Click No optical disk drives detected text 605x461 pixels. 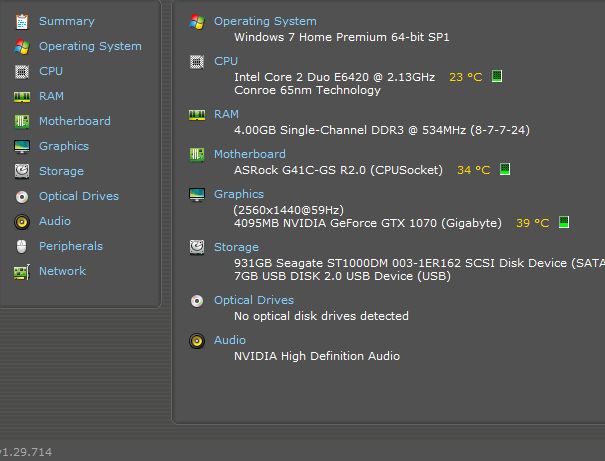[x=321, y=316]
